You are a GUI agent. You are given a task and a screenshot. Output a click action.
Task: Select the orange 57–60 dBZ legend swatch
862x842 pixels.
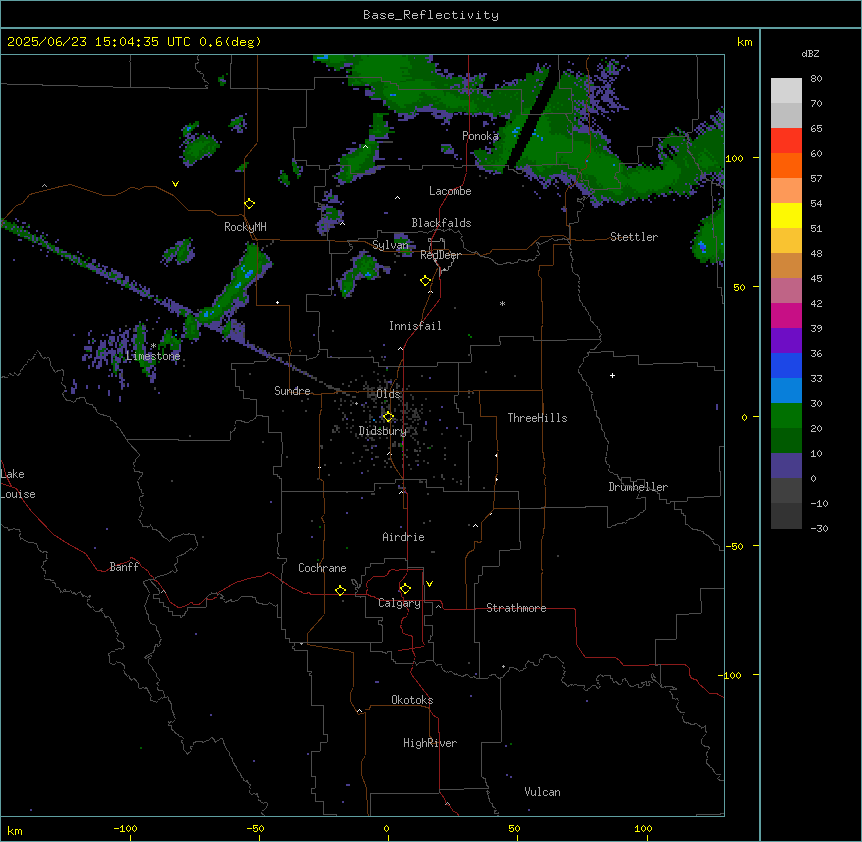[x=786, y=165]
